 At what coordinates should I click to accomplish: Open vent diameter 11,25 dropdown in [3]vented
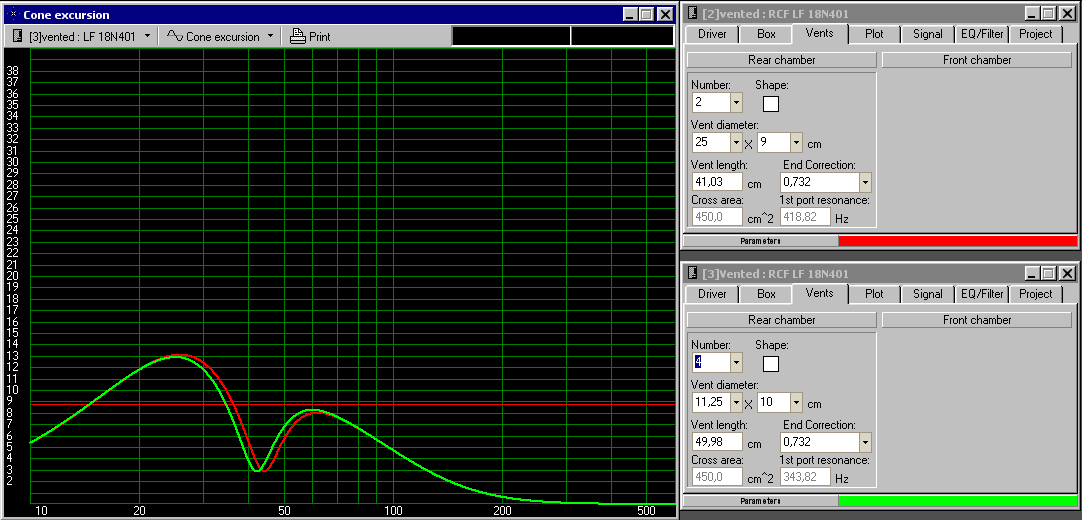click(x=736, y=402)
